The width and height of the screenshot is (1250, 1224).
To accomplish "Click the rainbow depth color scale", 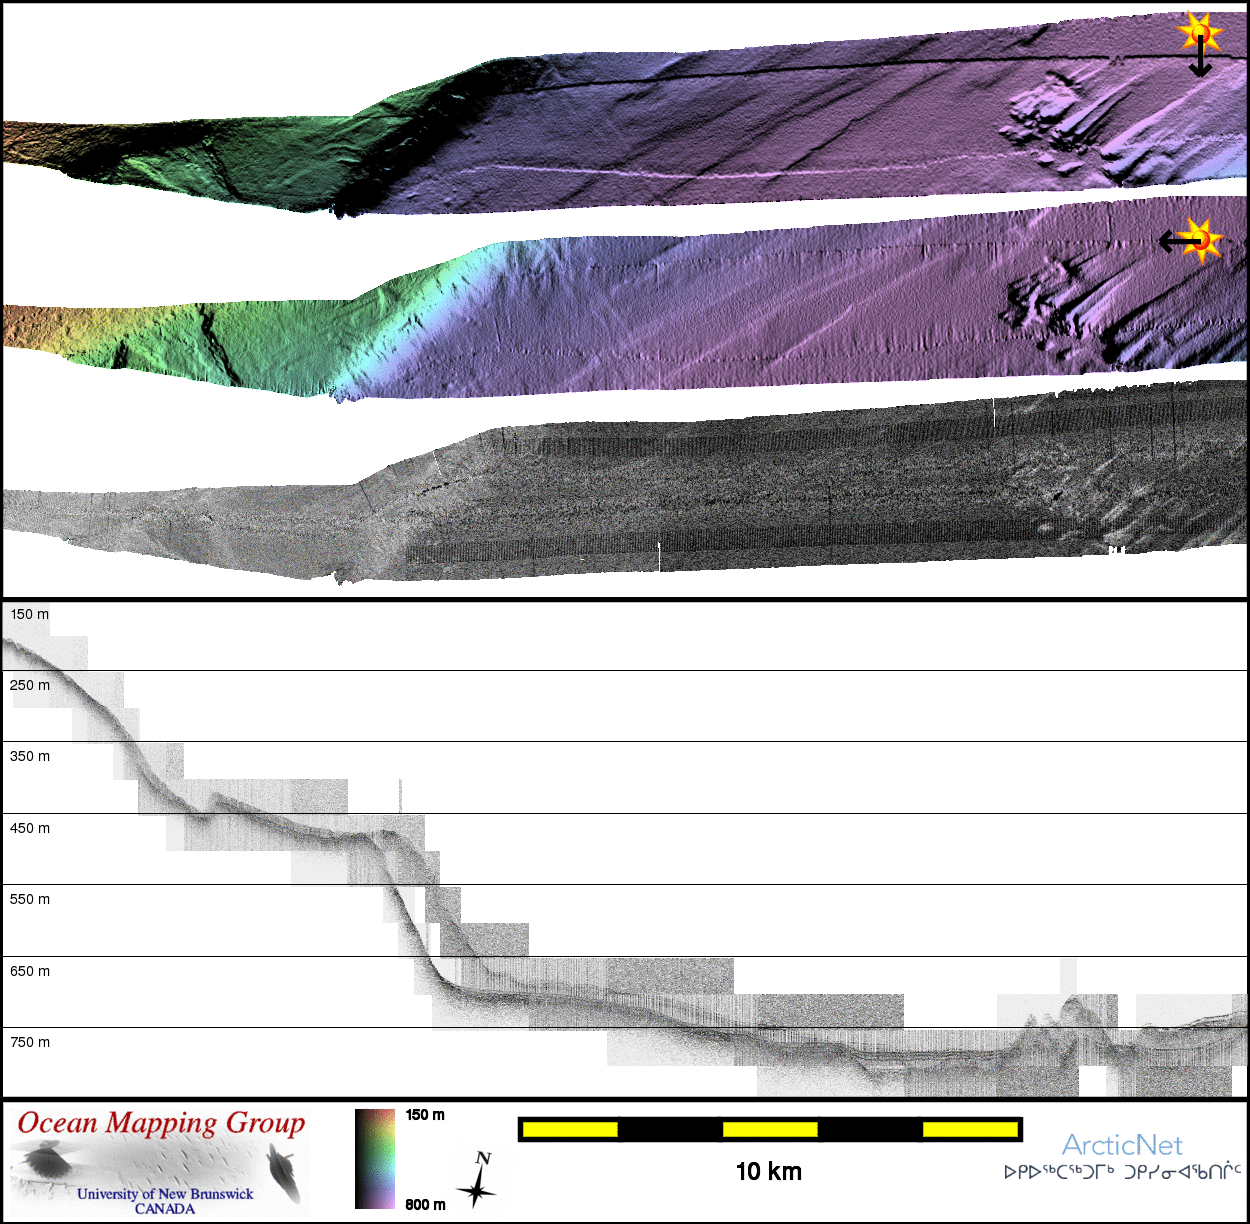I will click(375, 1158).
